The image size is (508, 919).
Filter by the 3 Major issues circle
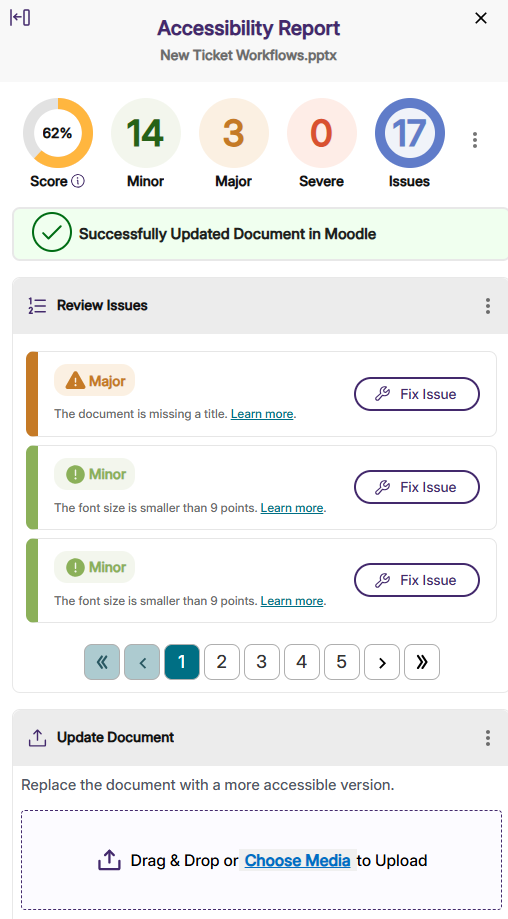pos(234,133)
